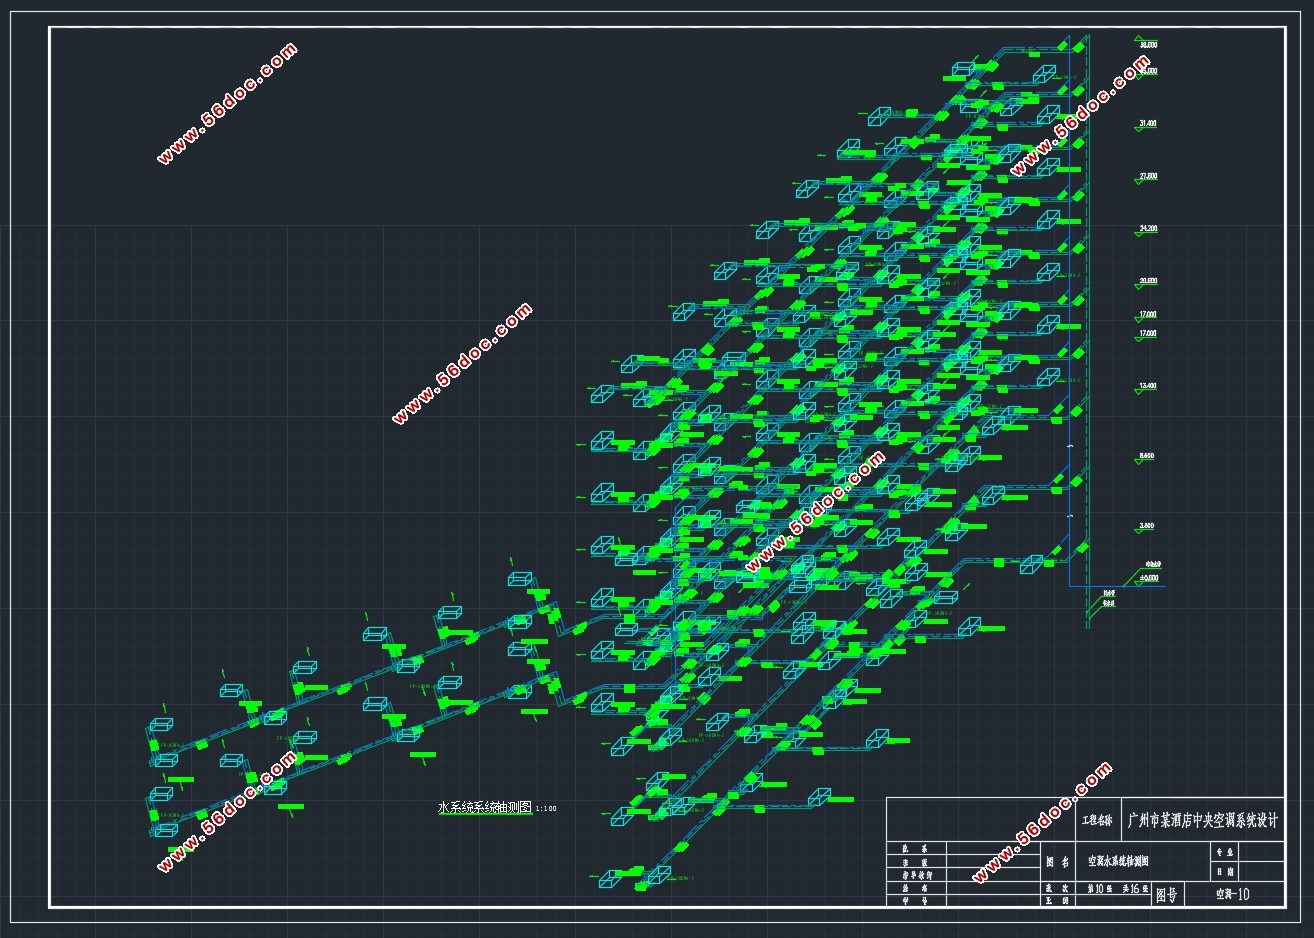Pick the 24.200 elevation level symbol
The width and height of the screenshot is (1314, 938).
click(1147, 230)
